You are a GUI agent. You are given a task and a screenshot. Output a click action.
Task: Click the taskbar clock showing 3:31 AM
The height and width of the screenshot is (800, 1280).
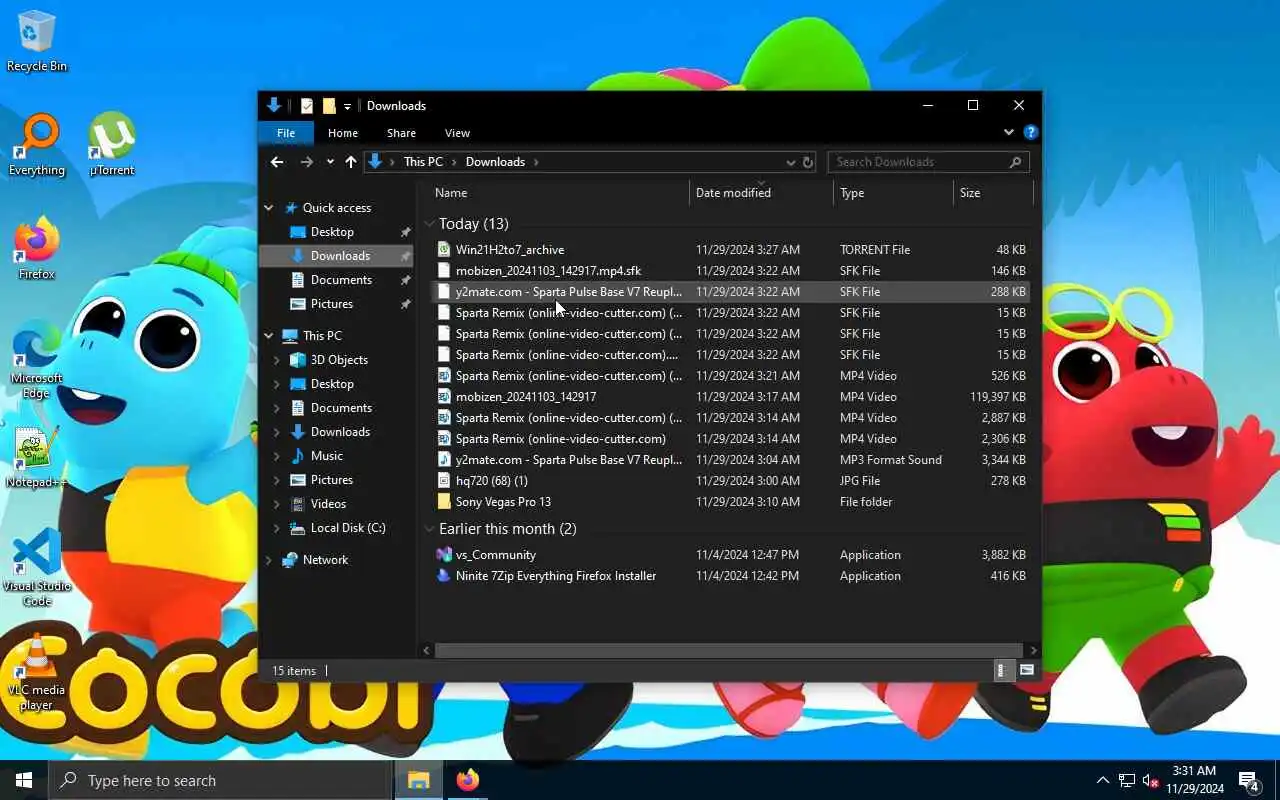point(1194,780)
